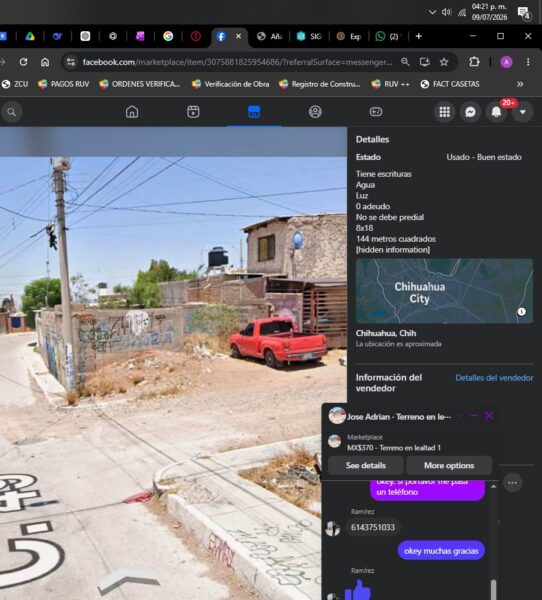This screenshot has height=600, width=542.
Task: Switch to the WhatsApp browser tab
Action: coord(388,36)
